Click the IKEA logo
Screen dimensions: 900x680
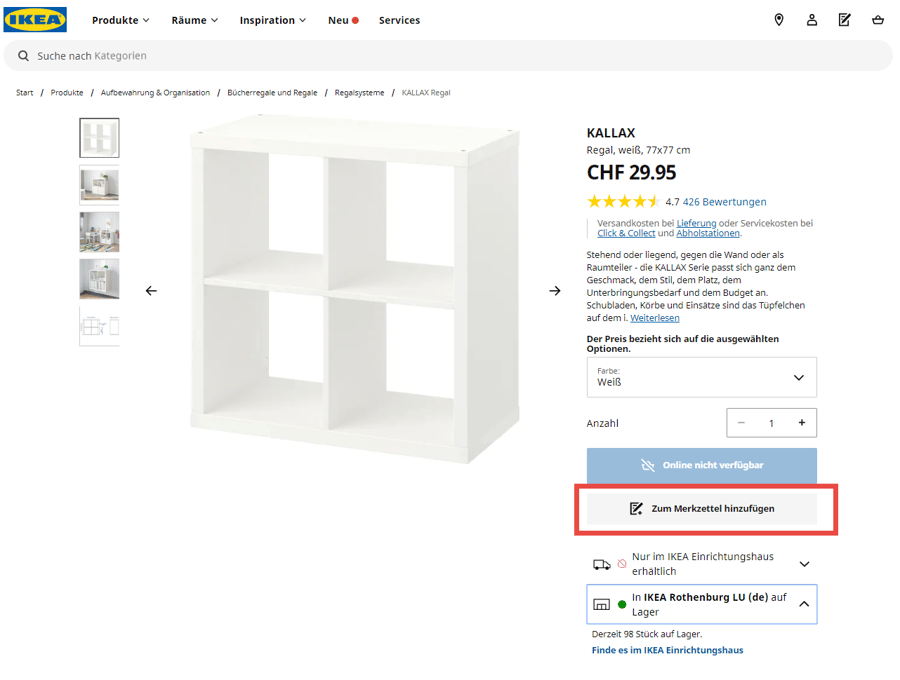[35, 19]
